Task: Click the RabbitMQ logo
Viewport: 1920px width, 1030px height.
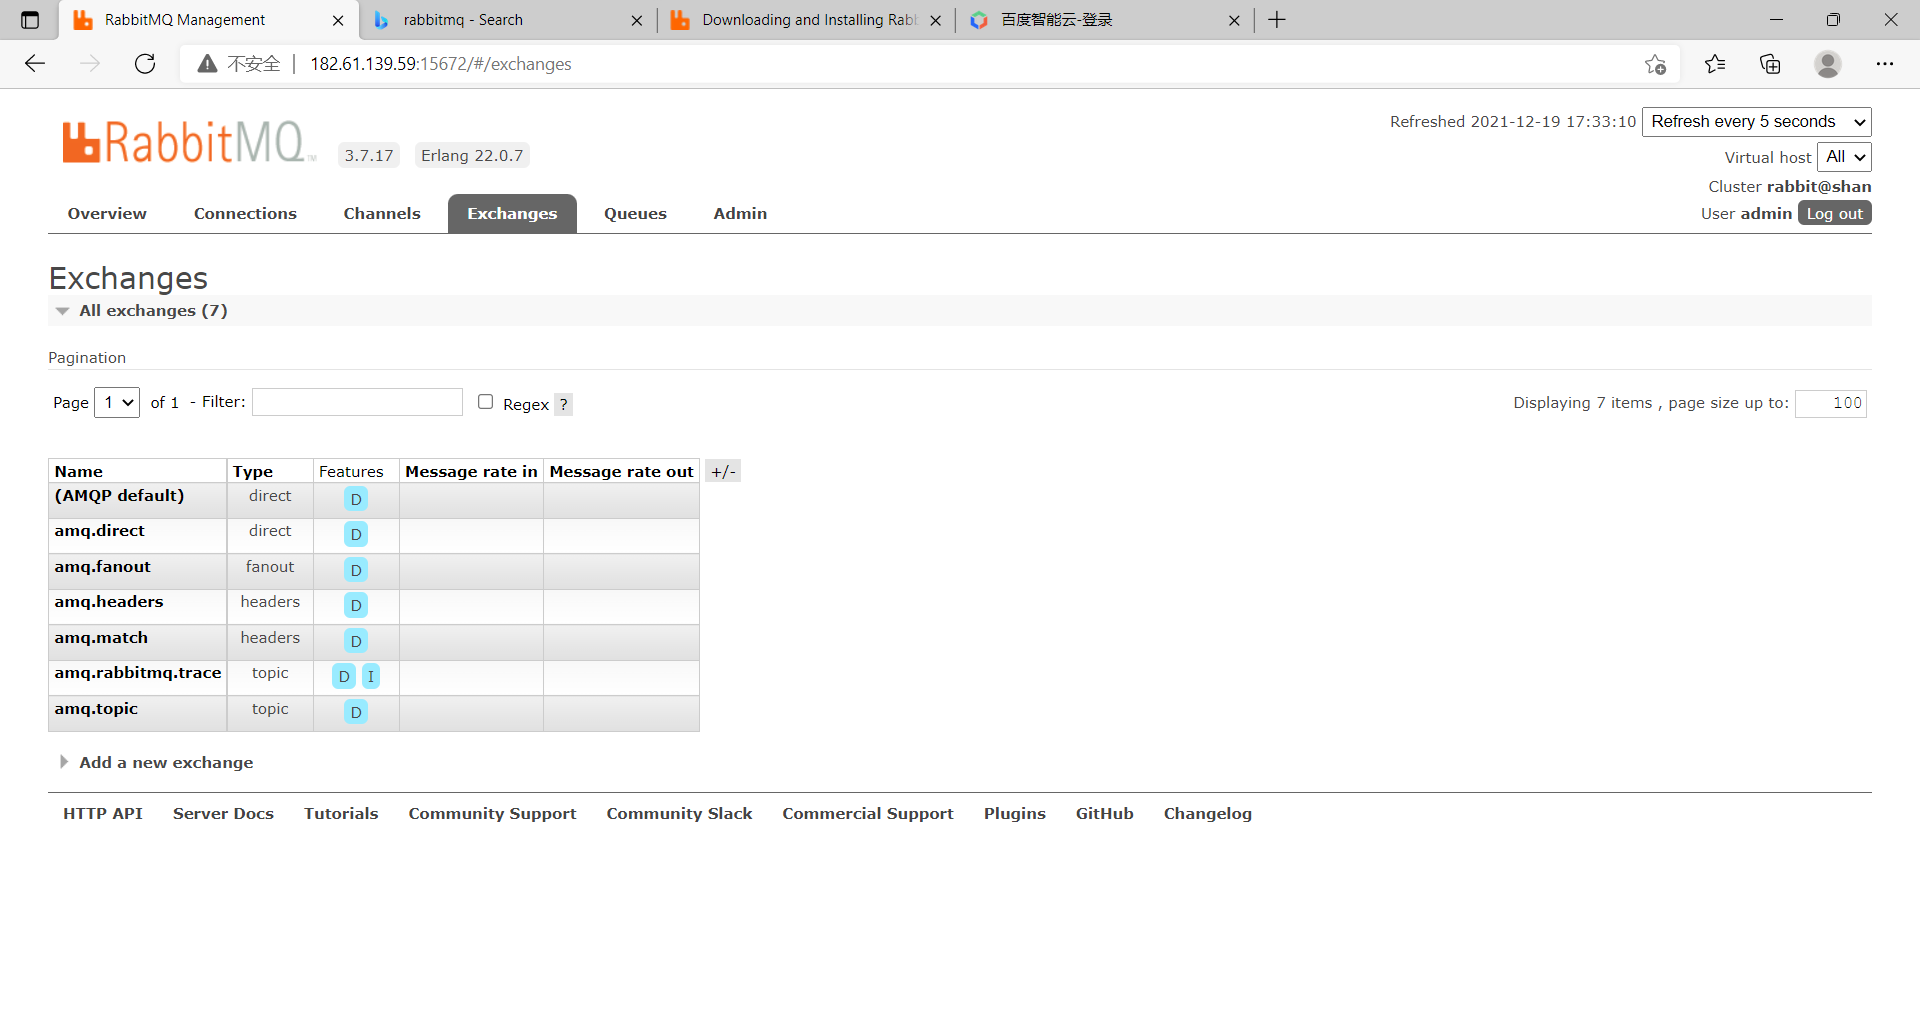Action: [186, 141]
